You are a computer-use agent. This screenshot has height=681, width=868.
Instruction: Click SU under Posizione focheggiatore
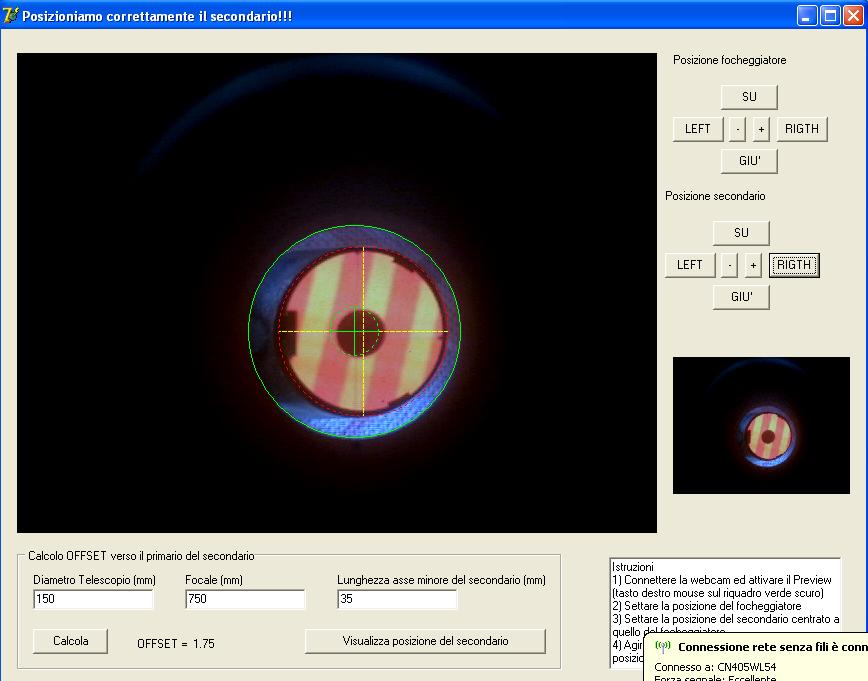click(749, 97)
